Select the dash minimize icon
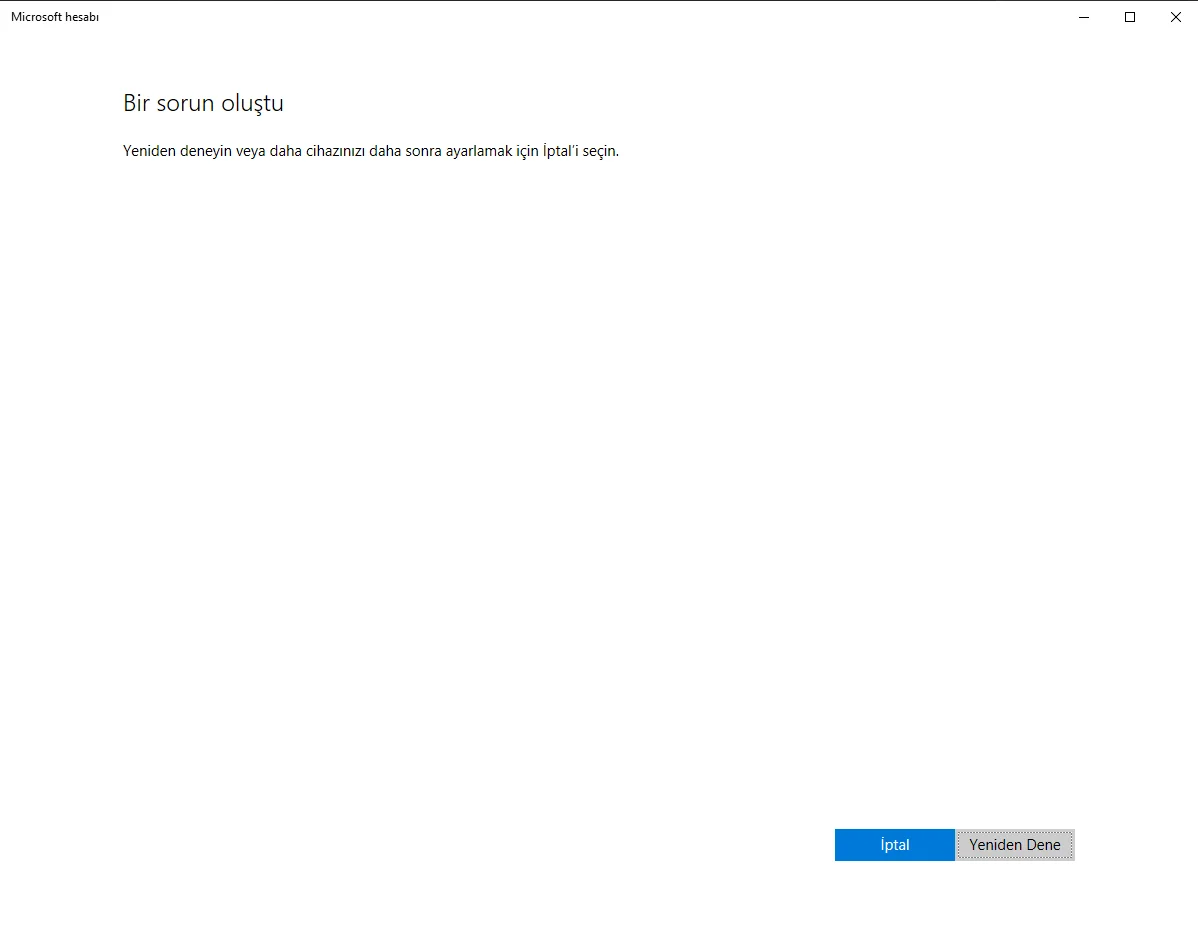The image size is (1198, 931). click(x=1083, y=17)
